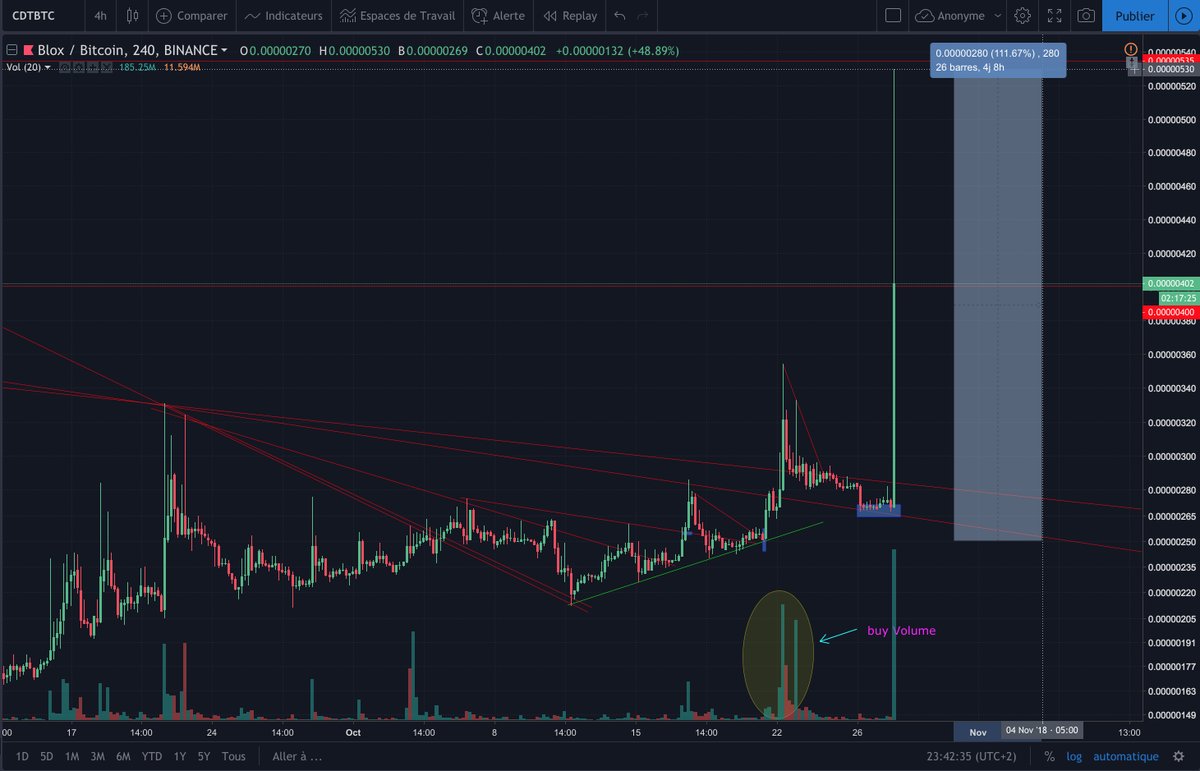Click the orange warning icon on chart

1130,48
